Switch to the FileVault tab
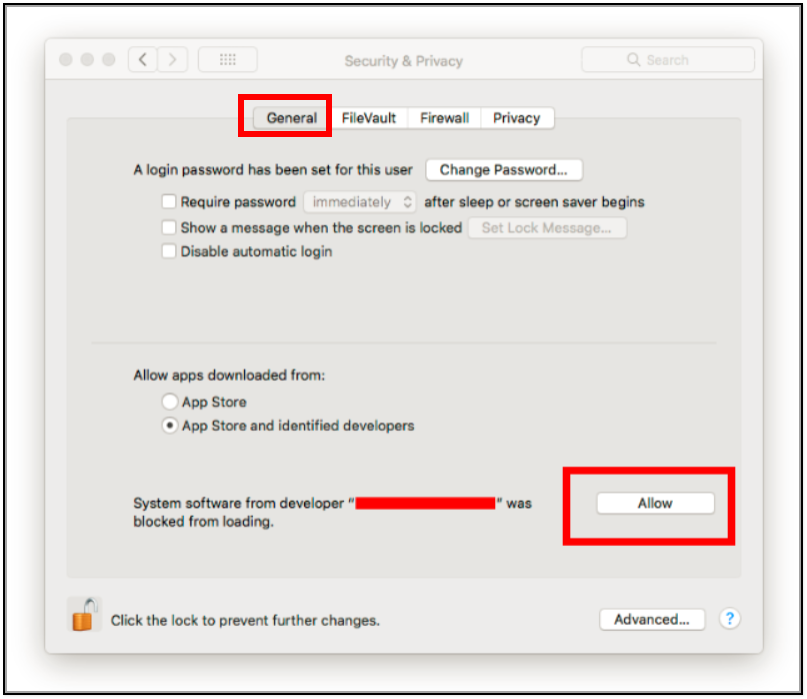The width and height of the screenshot is (807, 699). 369,118
